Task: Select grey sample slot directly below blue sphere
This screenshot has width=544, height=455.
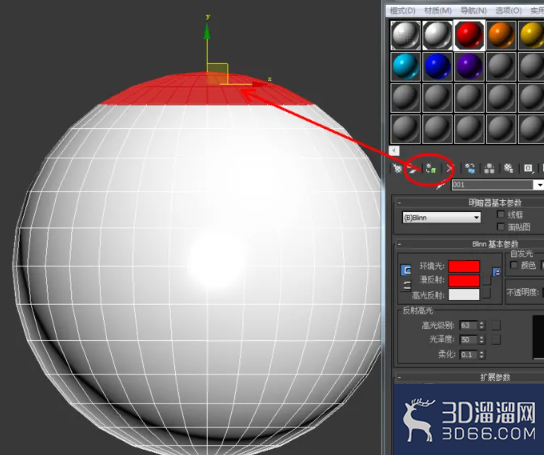Action: point(437,98)
